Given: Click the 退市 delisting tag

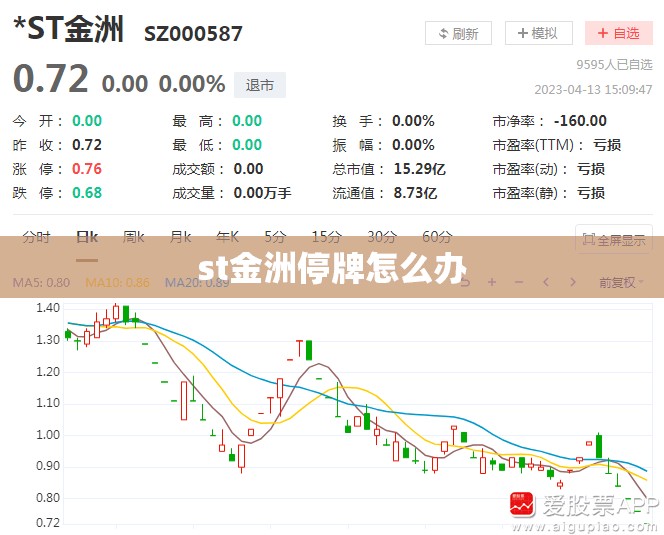Looking at the screenshot, I should pyautogui.click(x=260, y=85).
